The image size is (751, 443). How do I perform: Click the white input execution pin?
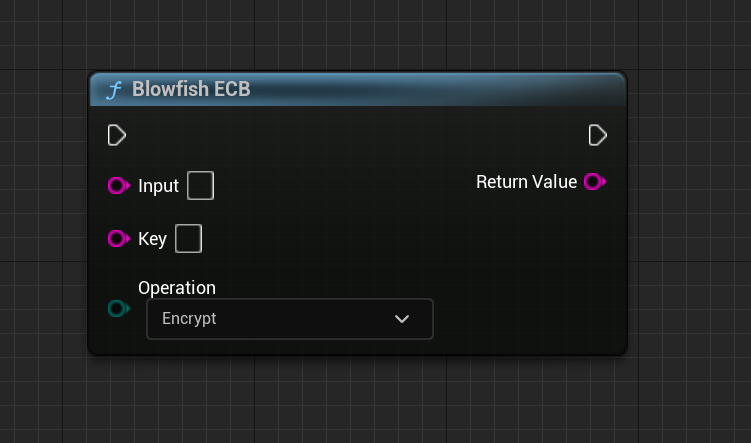[x=116, y=135]
